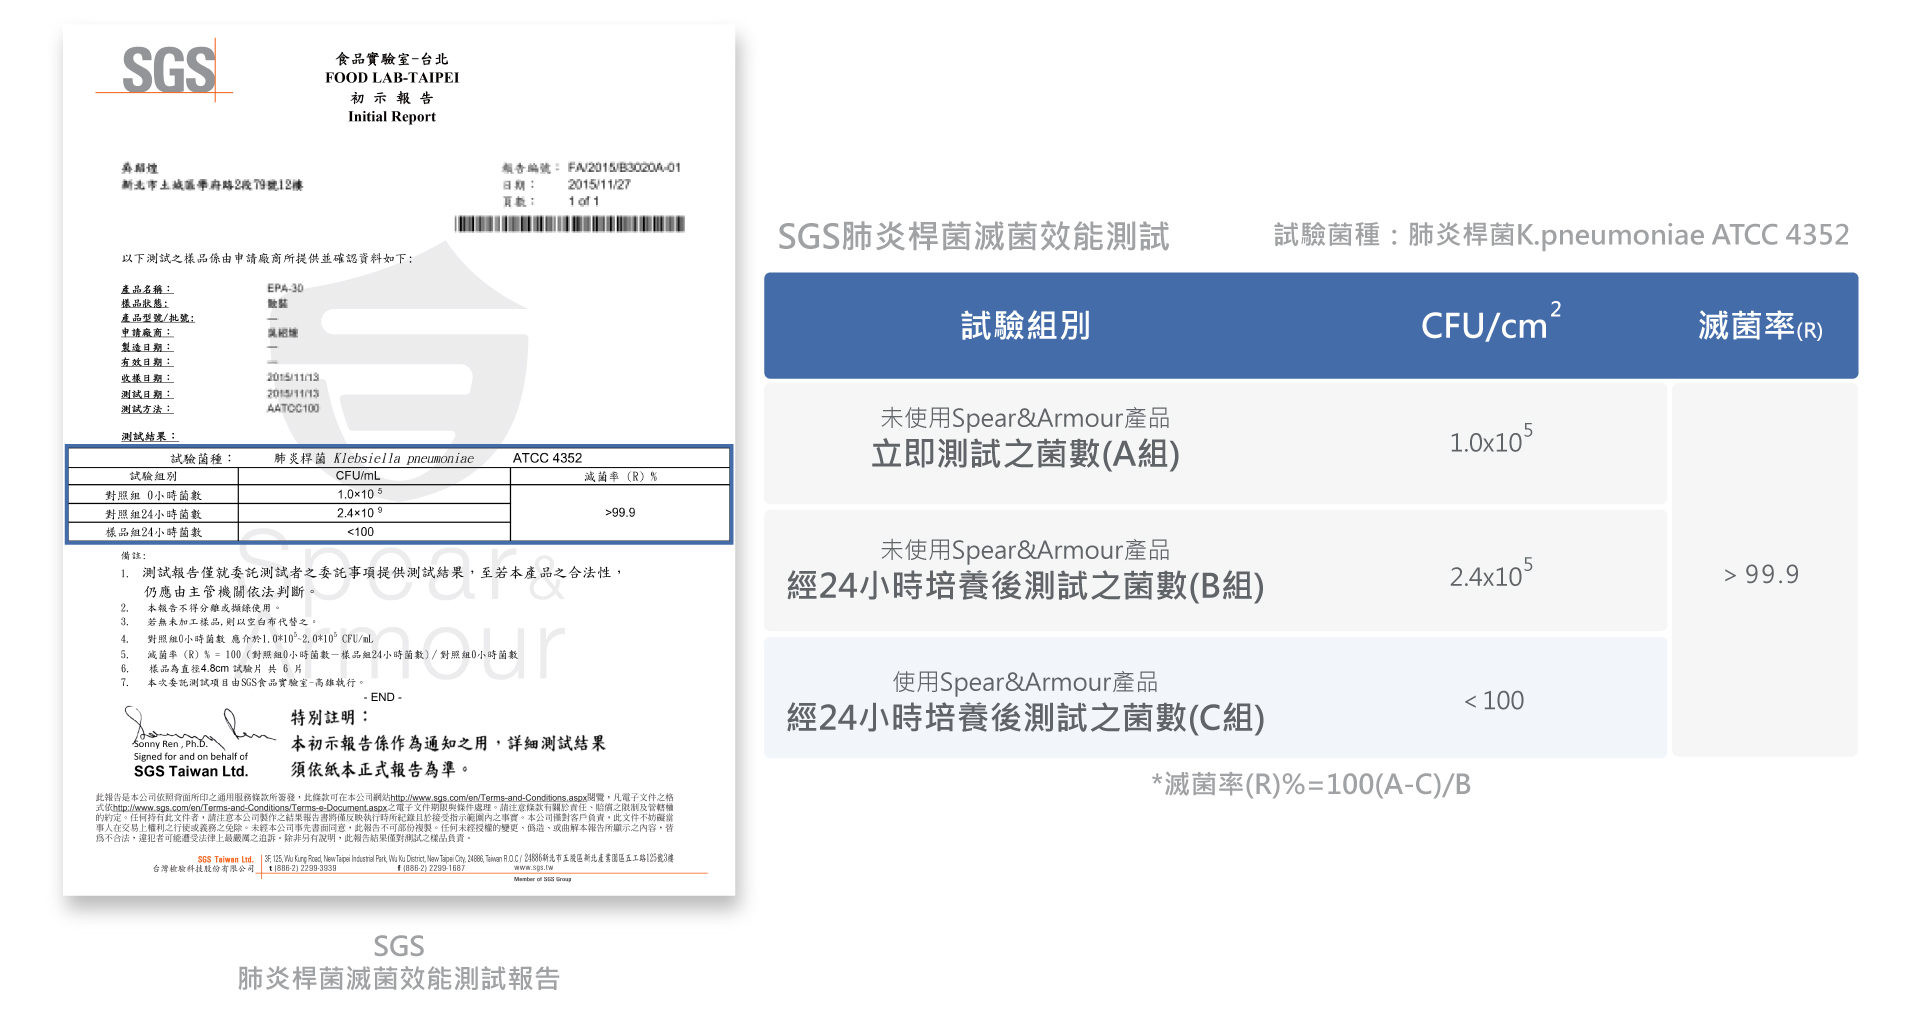Select '經24小時培養後測試之菌數(C組)' row label

1025,718
